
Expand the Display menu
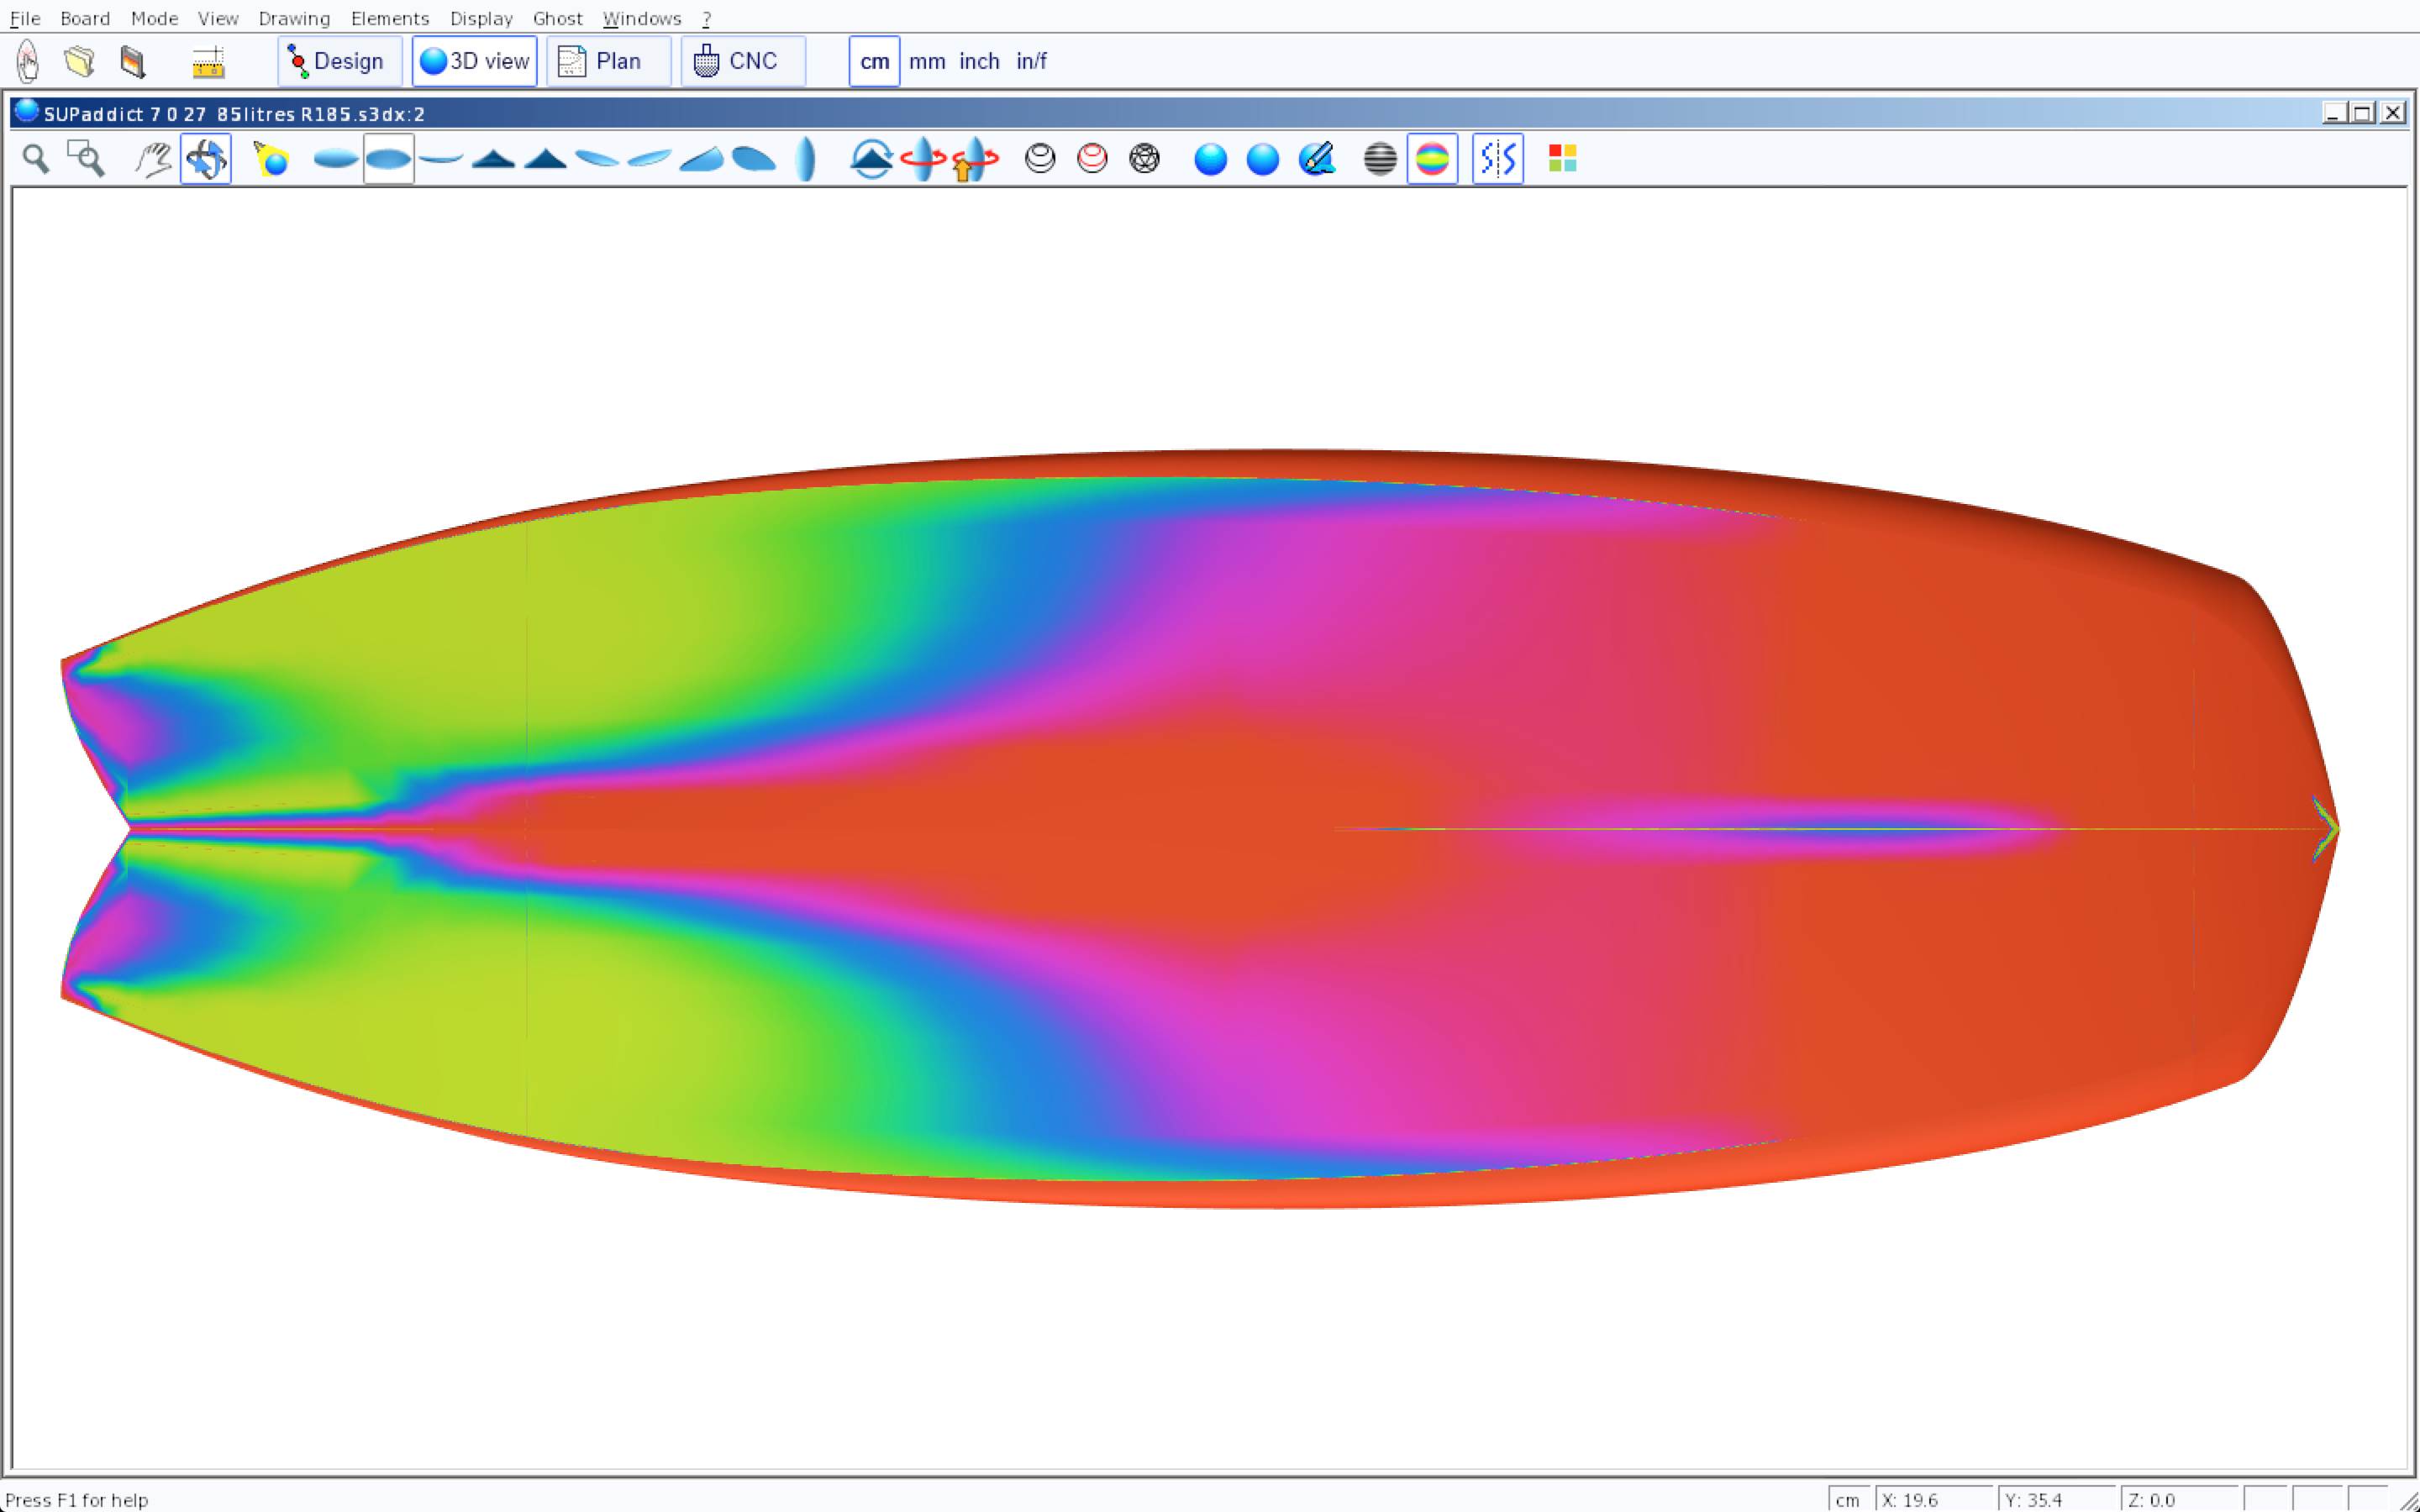[481, 18]
